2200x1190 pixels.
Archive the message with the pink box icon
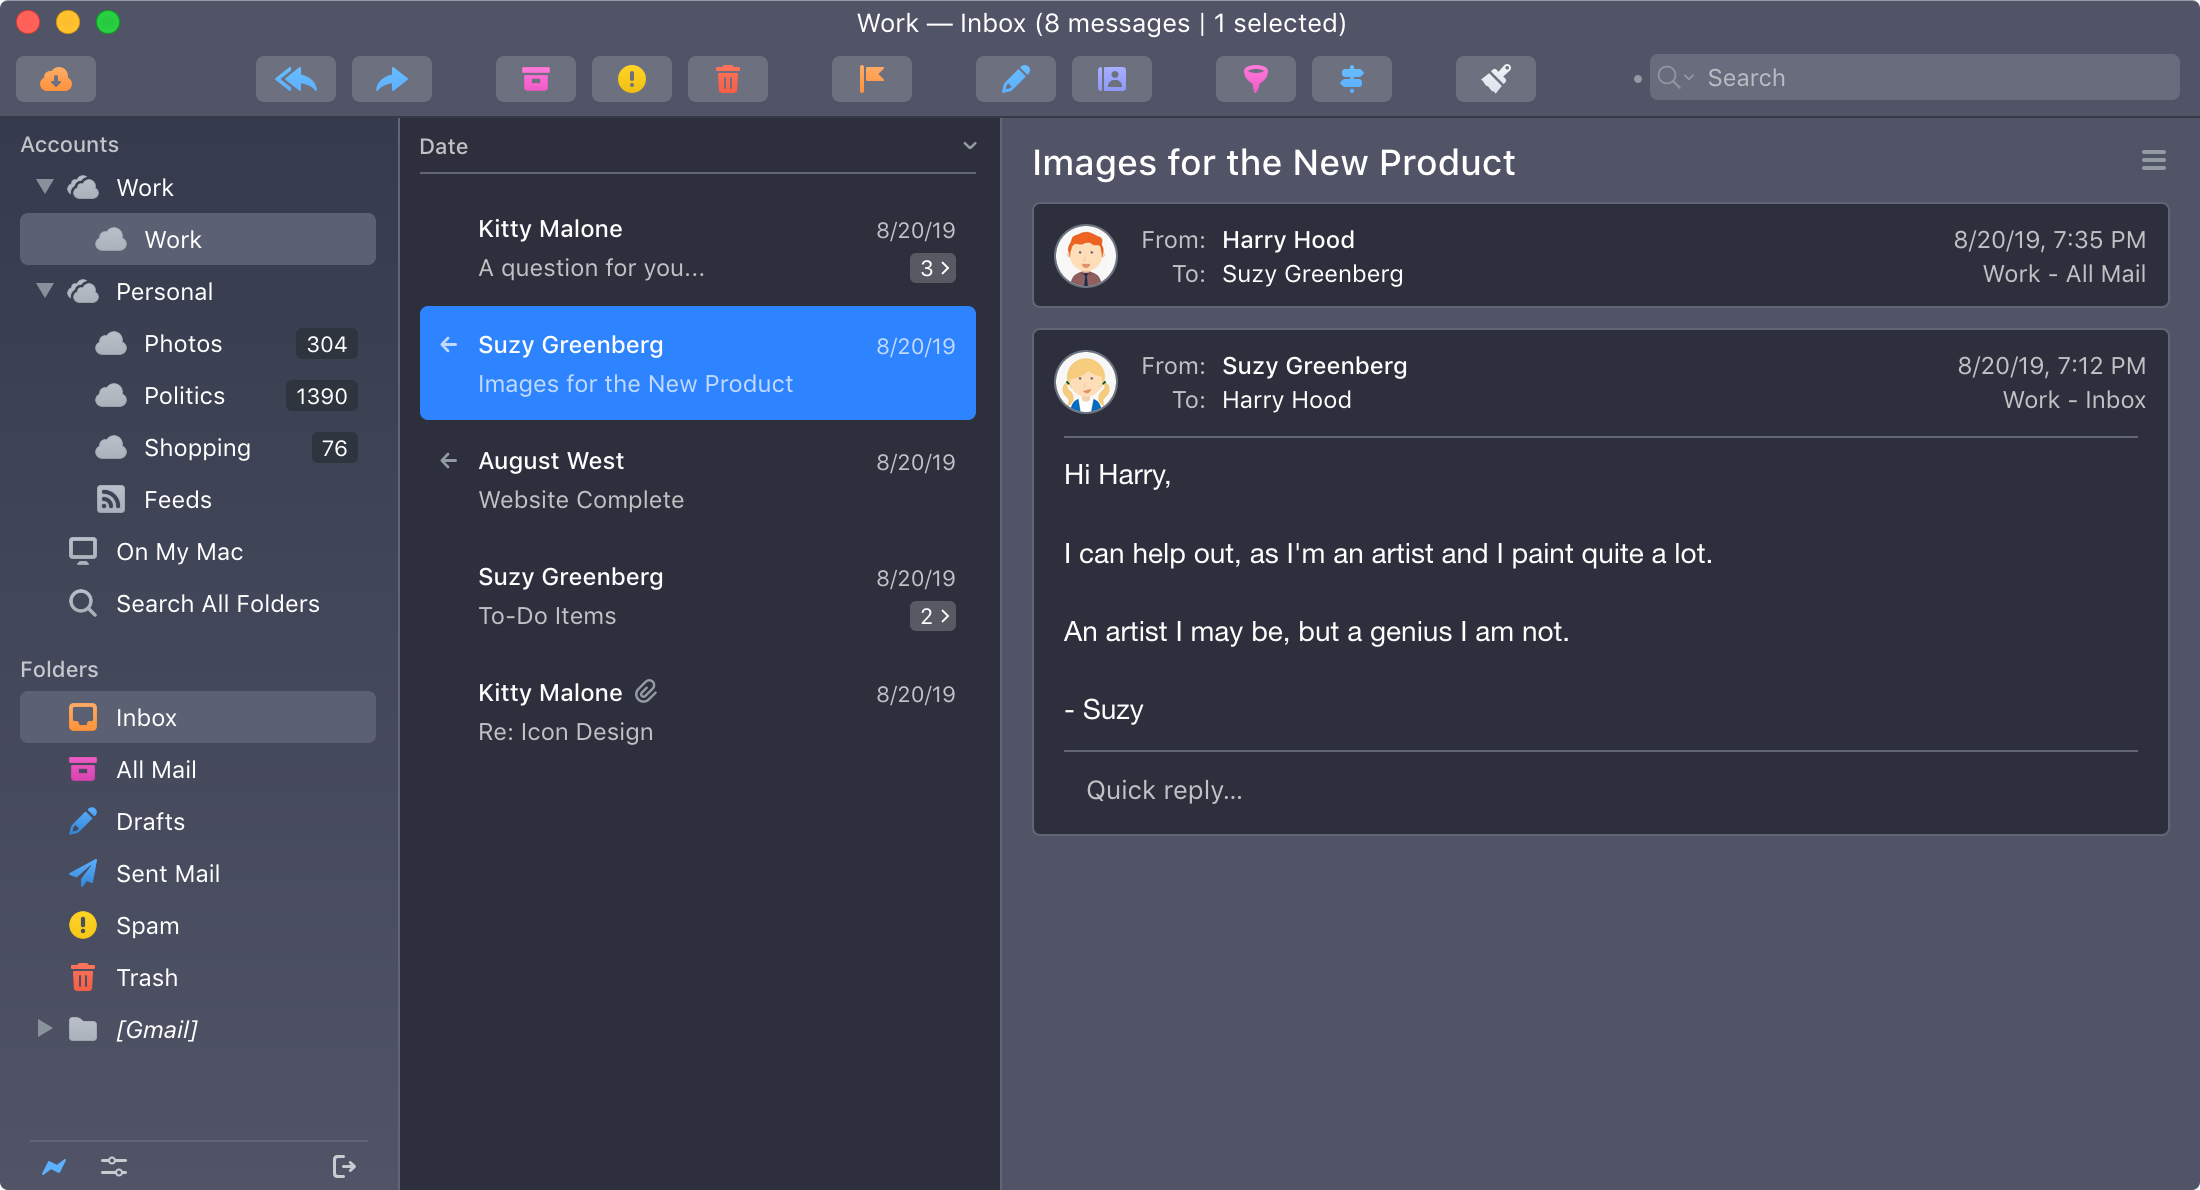pyautogui.click(x=535, y=79)
